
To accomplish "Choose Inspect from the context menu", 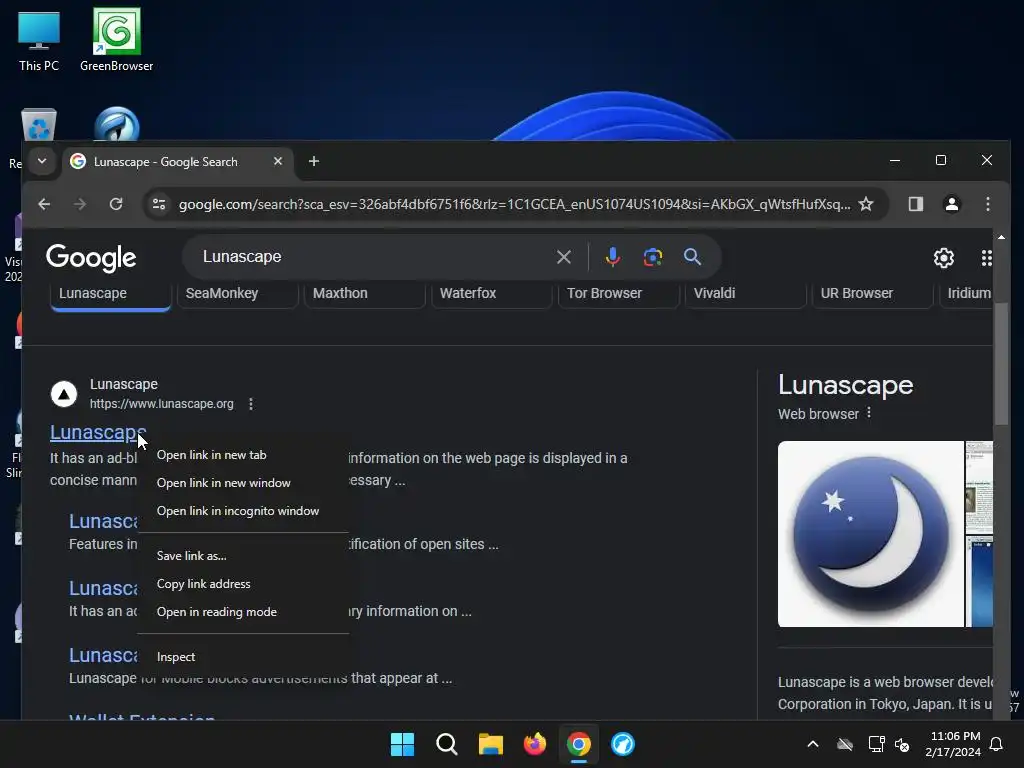I will click(242, 658).
